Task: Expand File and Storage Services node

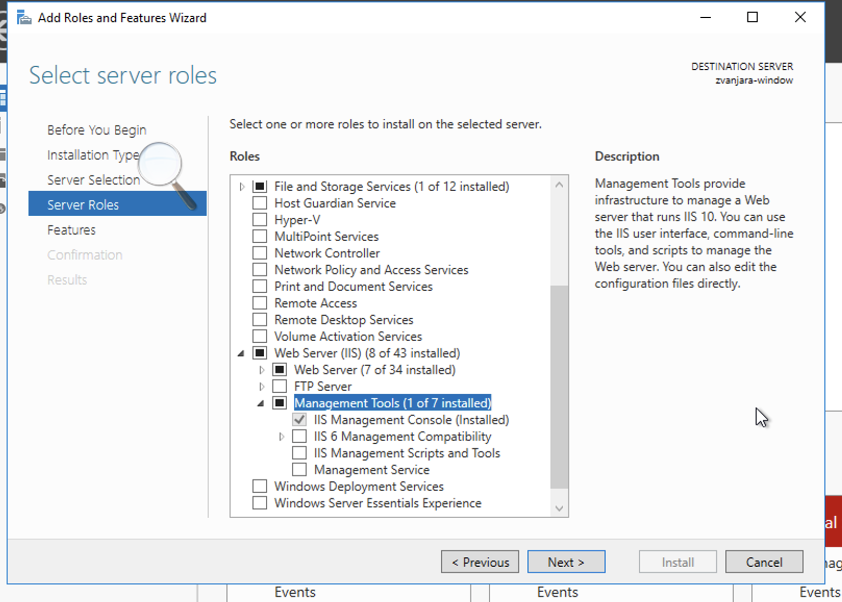Action: click(x=242, y=187)
